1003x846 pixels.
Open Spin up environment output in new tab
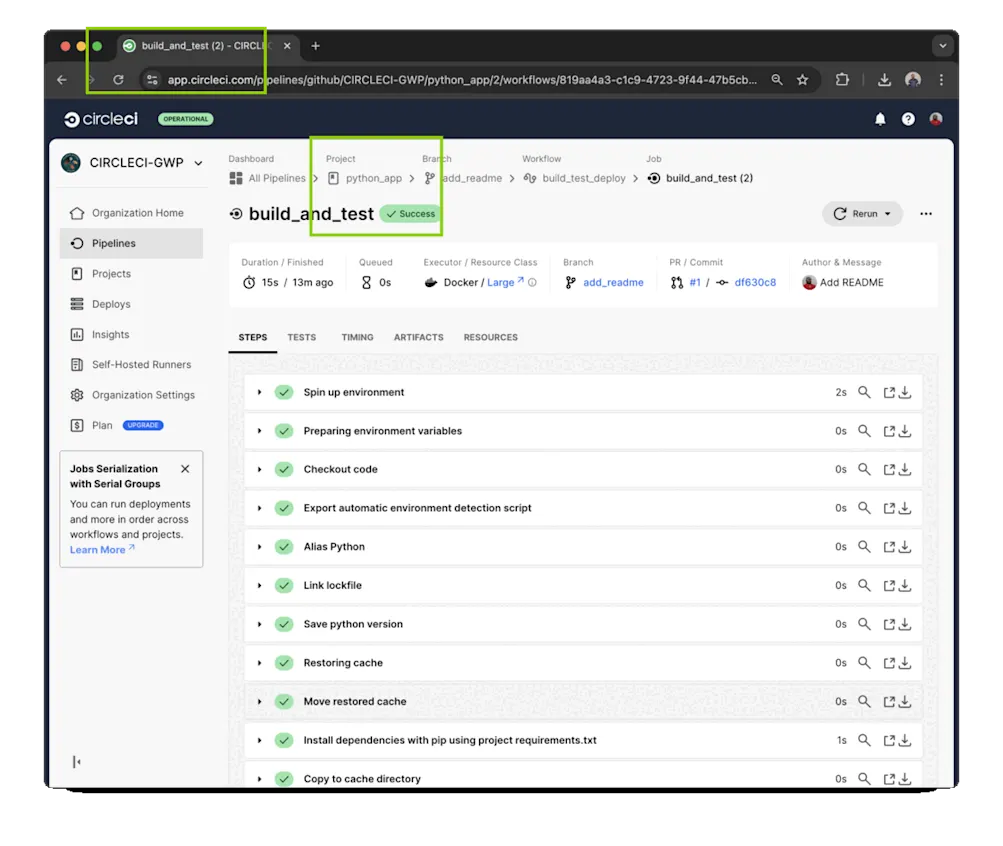pyautogui.click(x=888, y=393)
